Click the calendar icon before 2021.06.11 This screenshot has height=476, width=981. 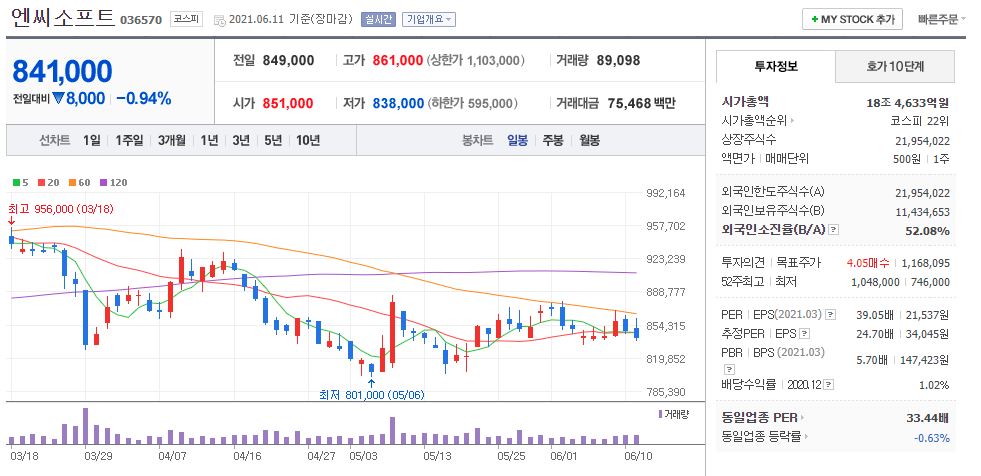220,20
